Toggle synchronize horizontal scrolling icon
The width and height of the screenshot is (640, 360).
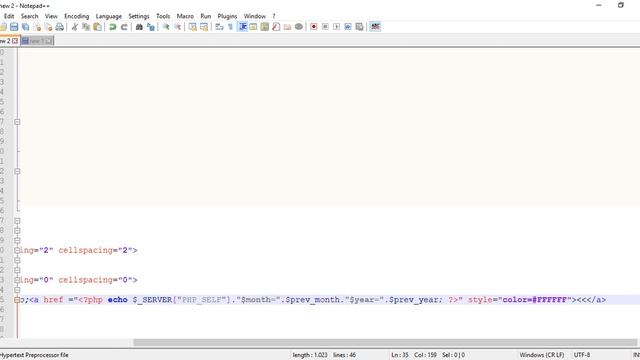204,27
